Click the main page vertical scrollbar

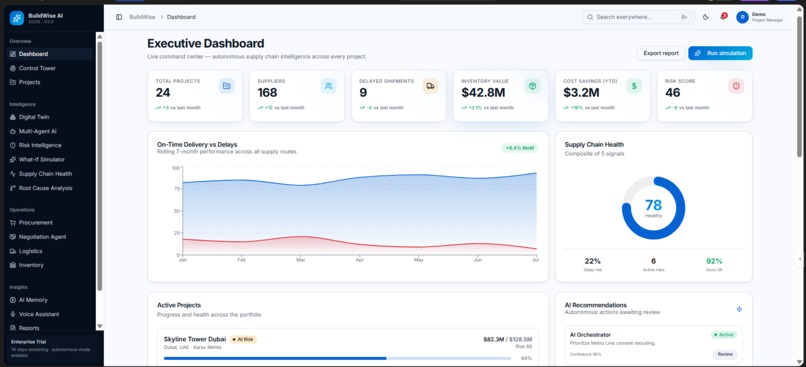point(799,87)
